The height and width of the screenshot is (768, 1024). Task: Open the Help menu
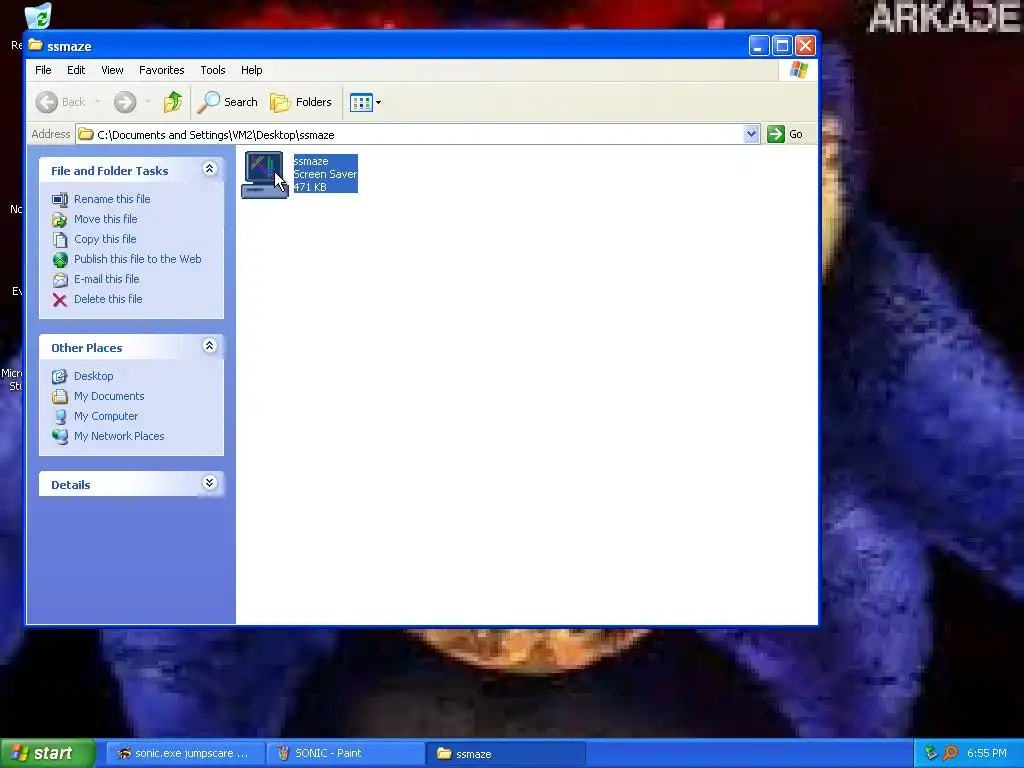tap(251, 70)
